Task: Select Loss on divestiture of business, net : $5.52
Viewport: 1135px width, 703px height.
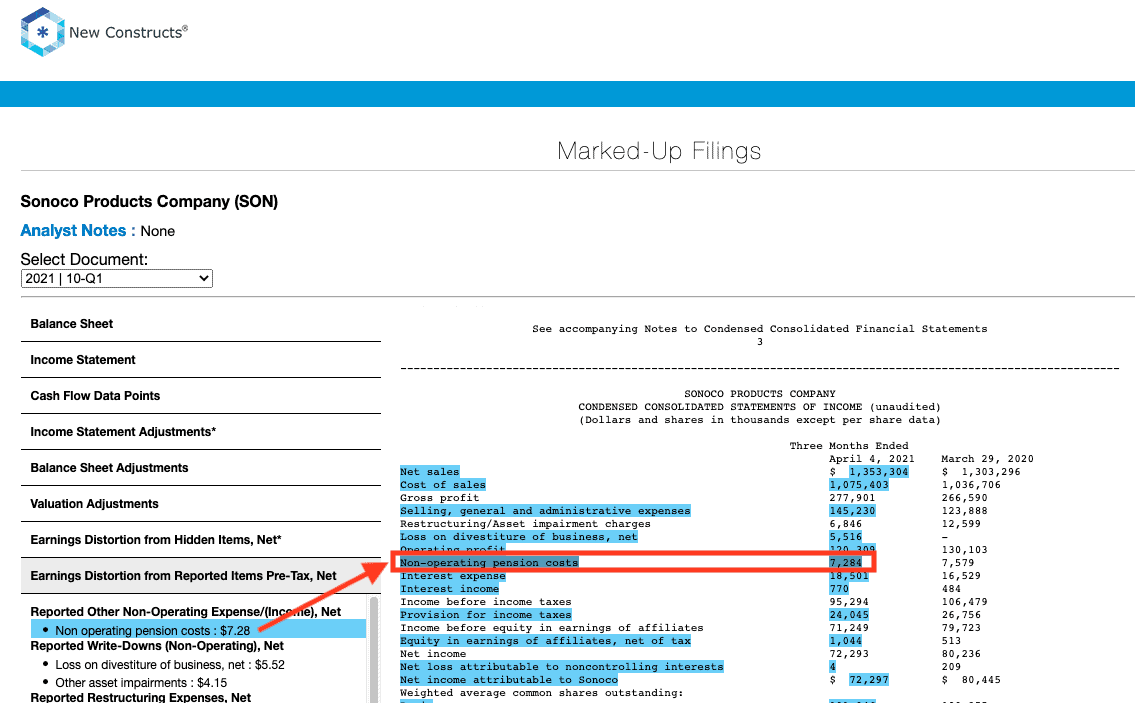Action: (170, 665)
